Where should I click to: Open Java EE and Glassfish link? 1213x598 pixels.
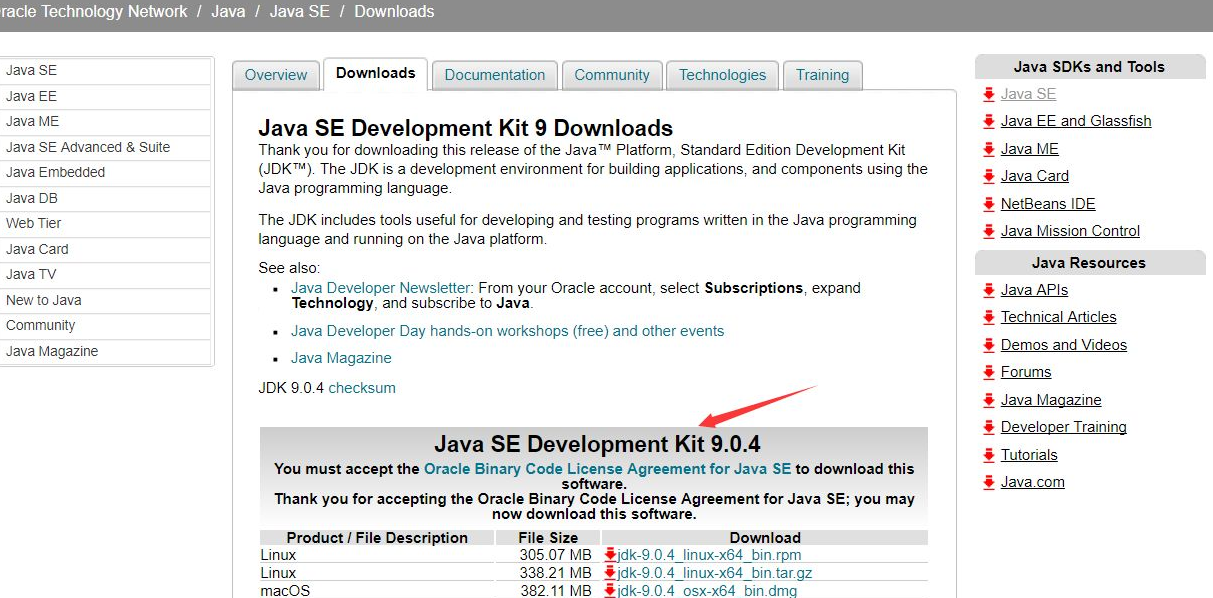pos(1076,121)
